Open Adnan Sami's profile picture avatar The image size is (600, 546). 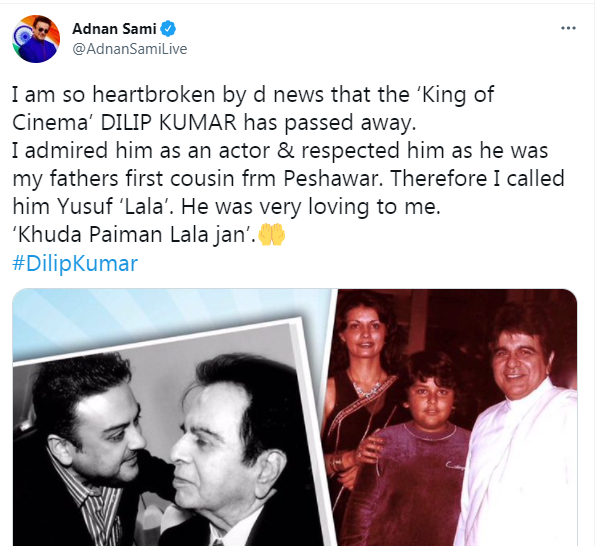(36, 38)
